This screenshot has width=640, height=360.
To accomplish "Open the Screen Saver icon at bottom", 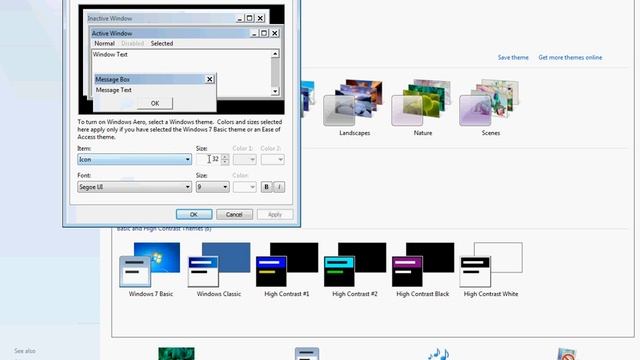I will [566, 354].
